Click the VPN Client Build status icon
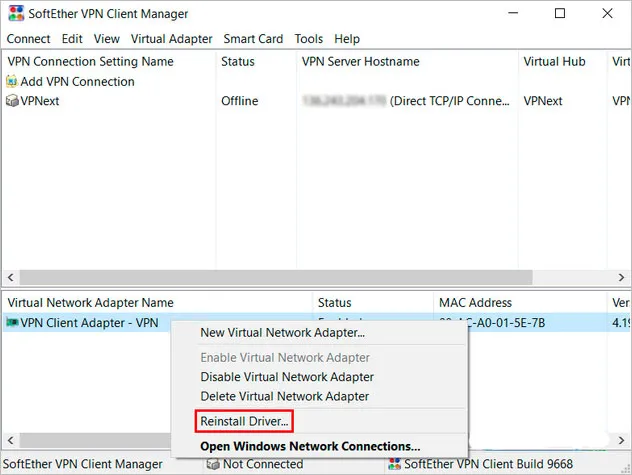The image size is (632, 475). [395, 465]
